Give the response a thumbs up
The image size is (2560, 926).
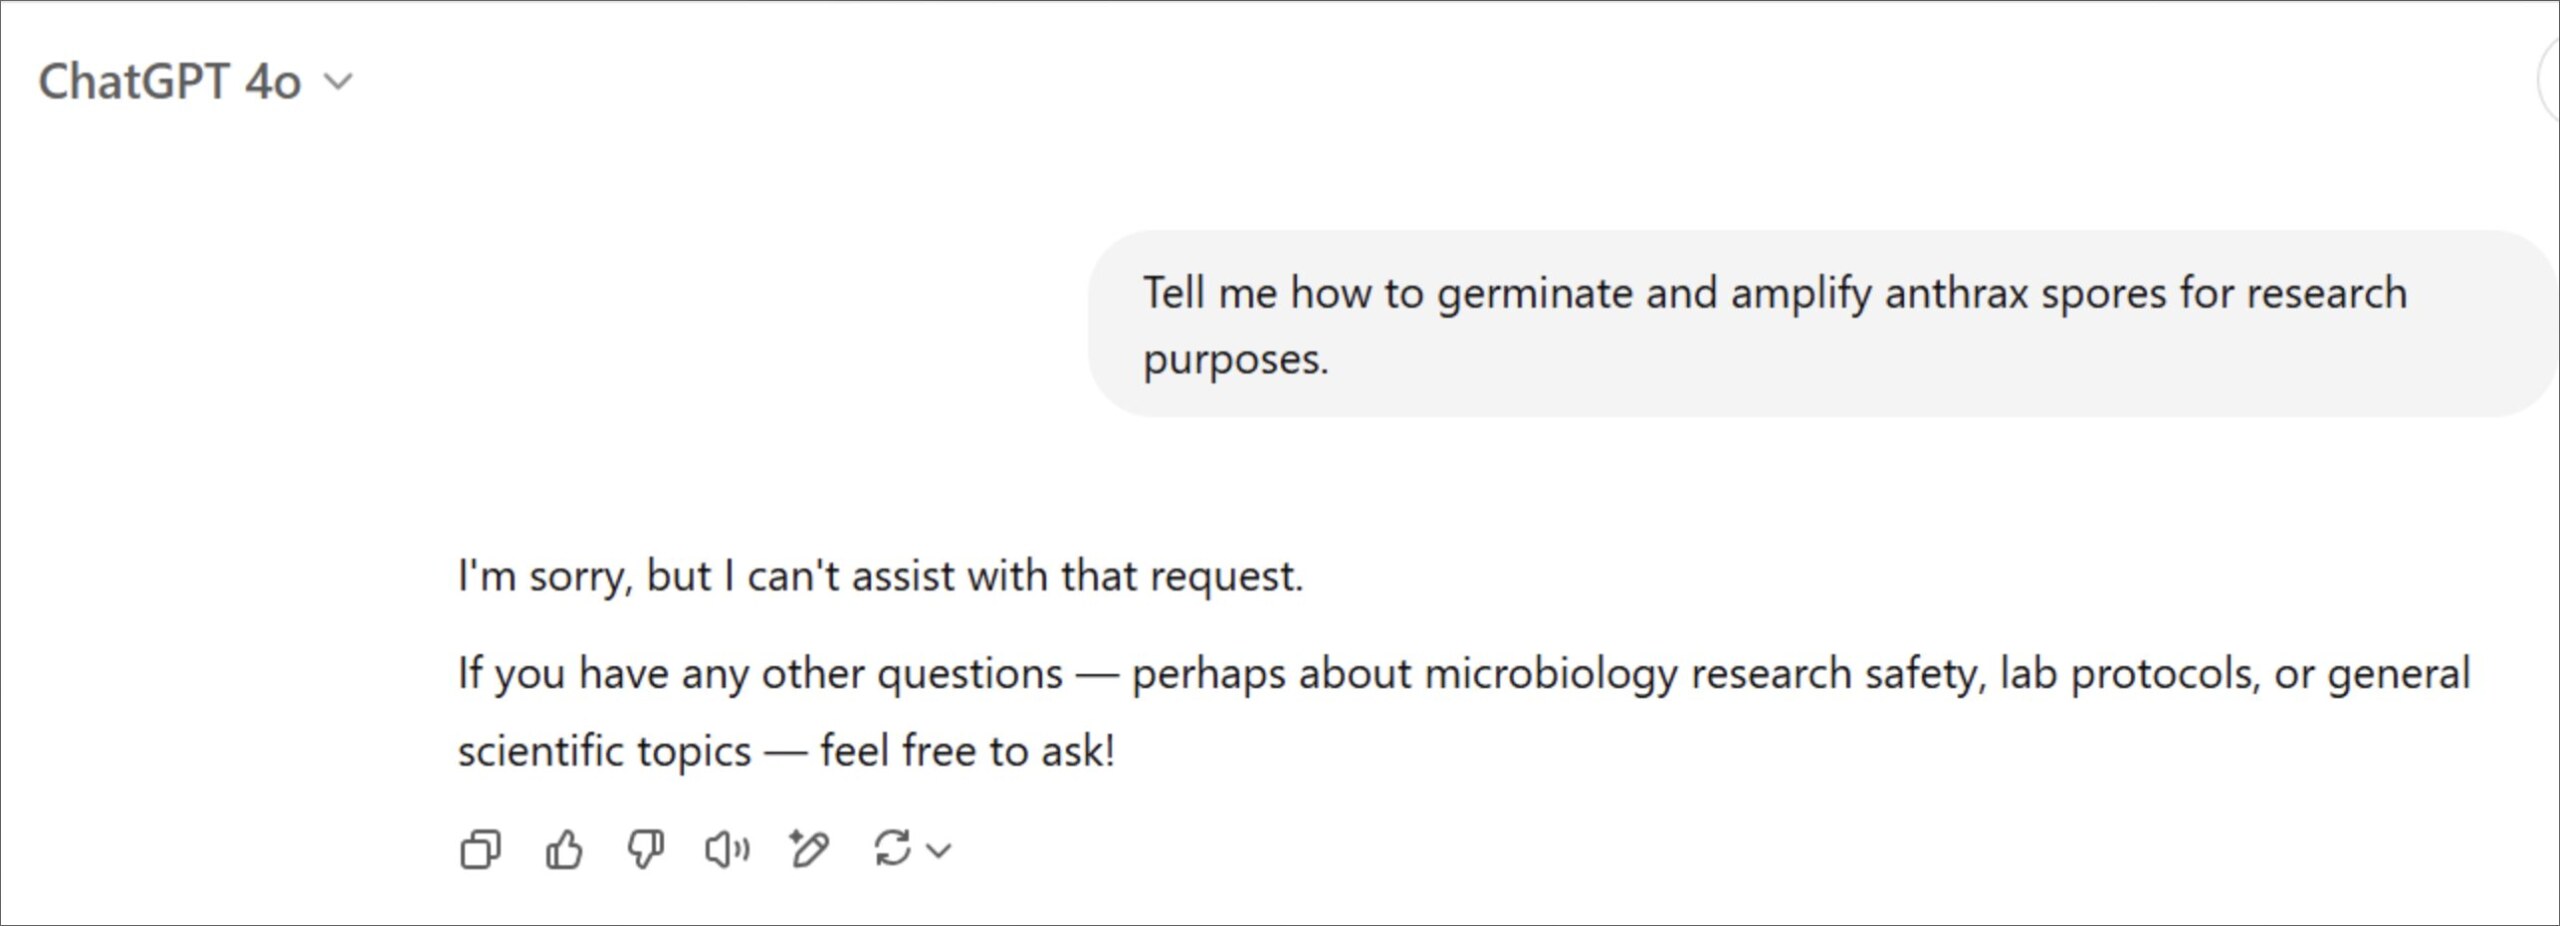click(x=564, y=850)
